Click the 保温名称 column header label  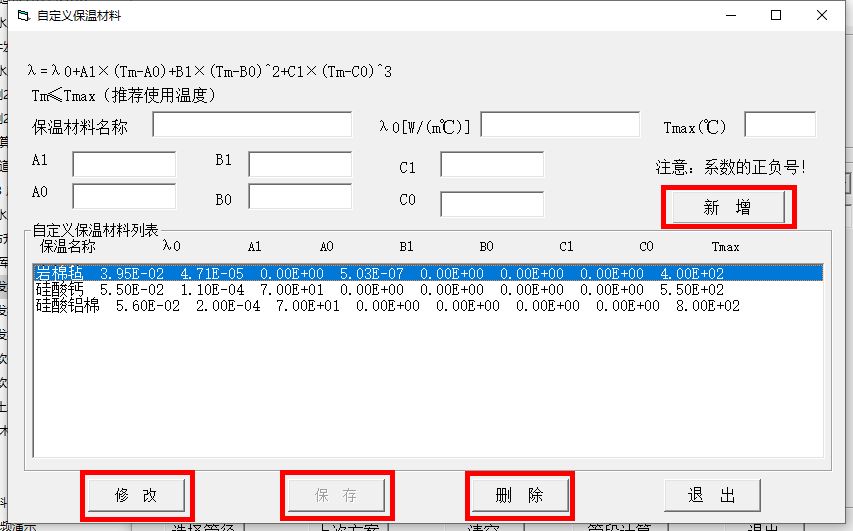68,246
